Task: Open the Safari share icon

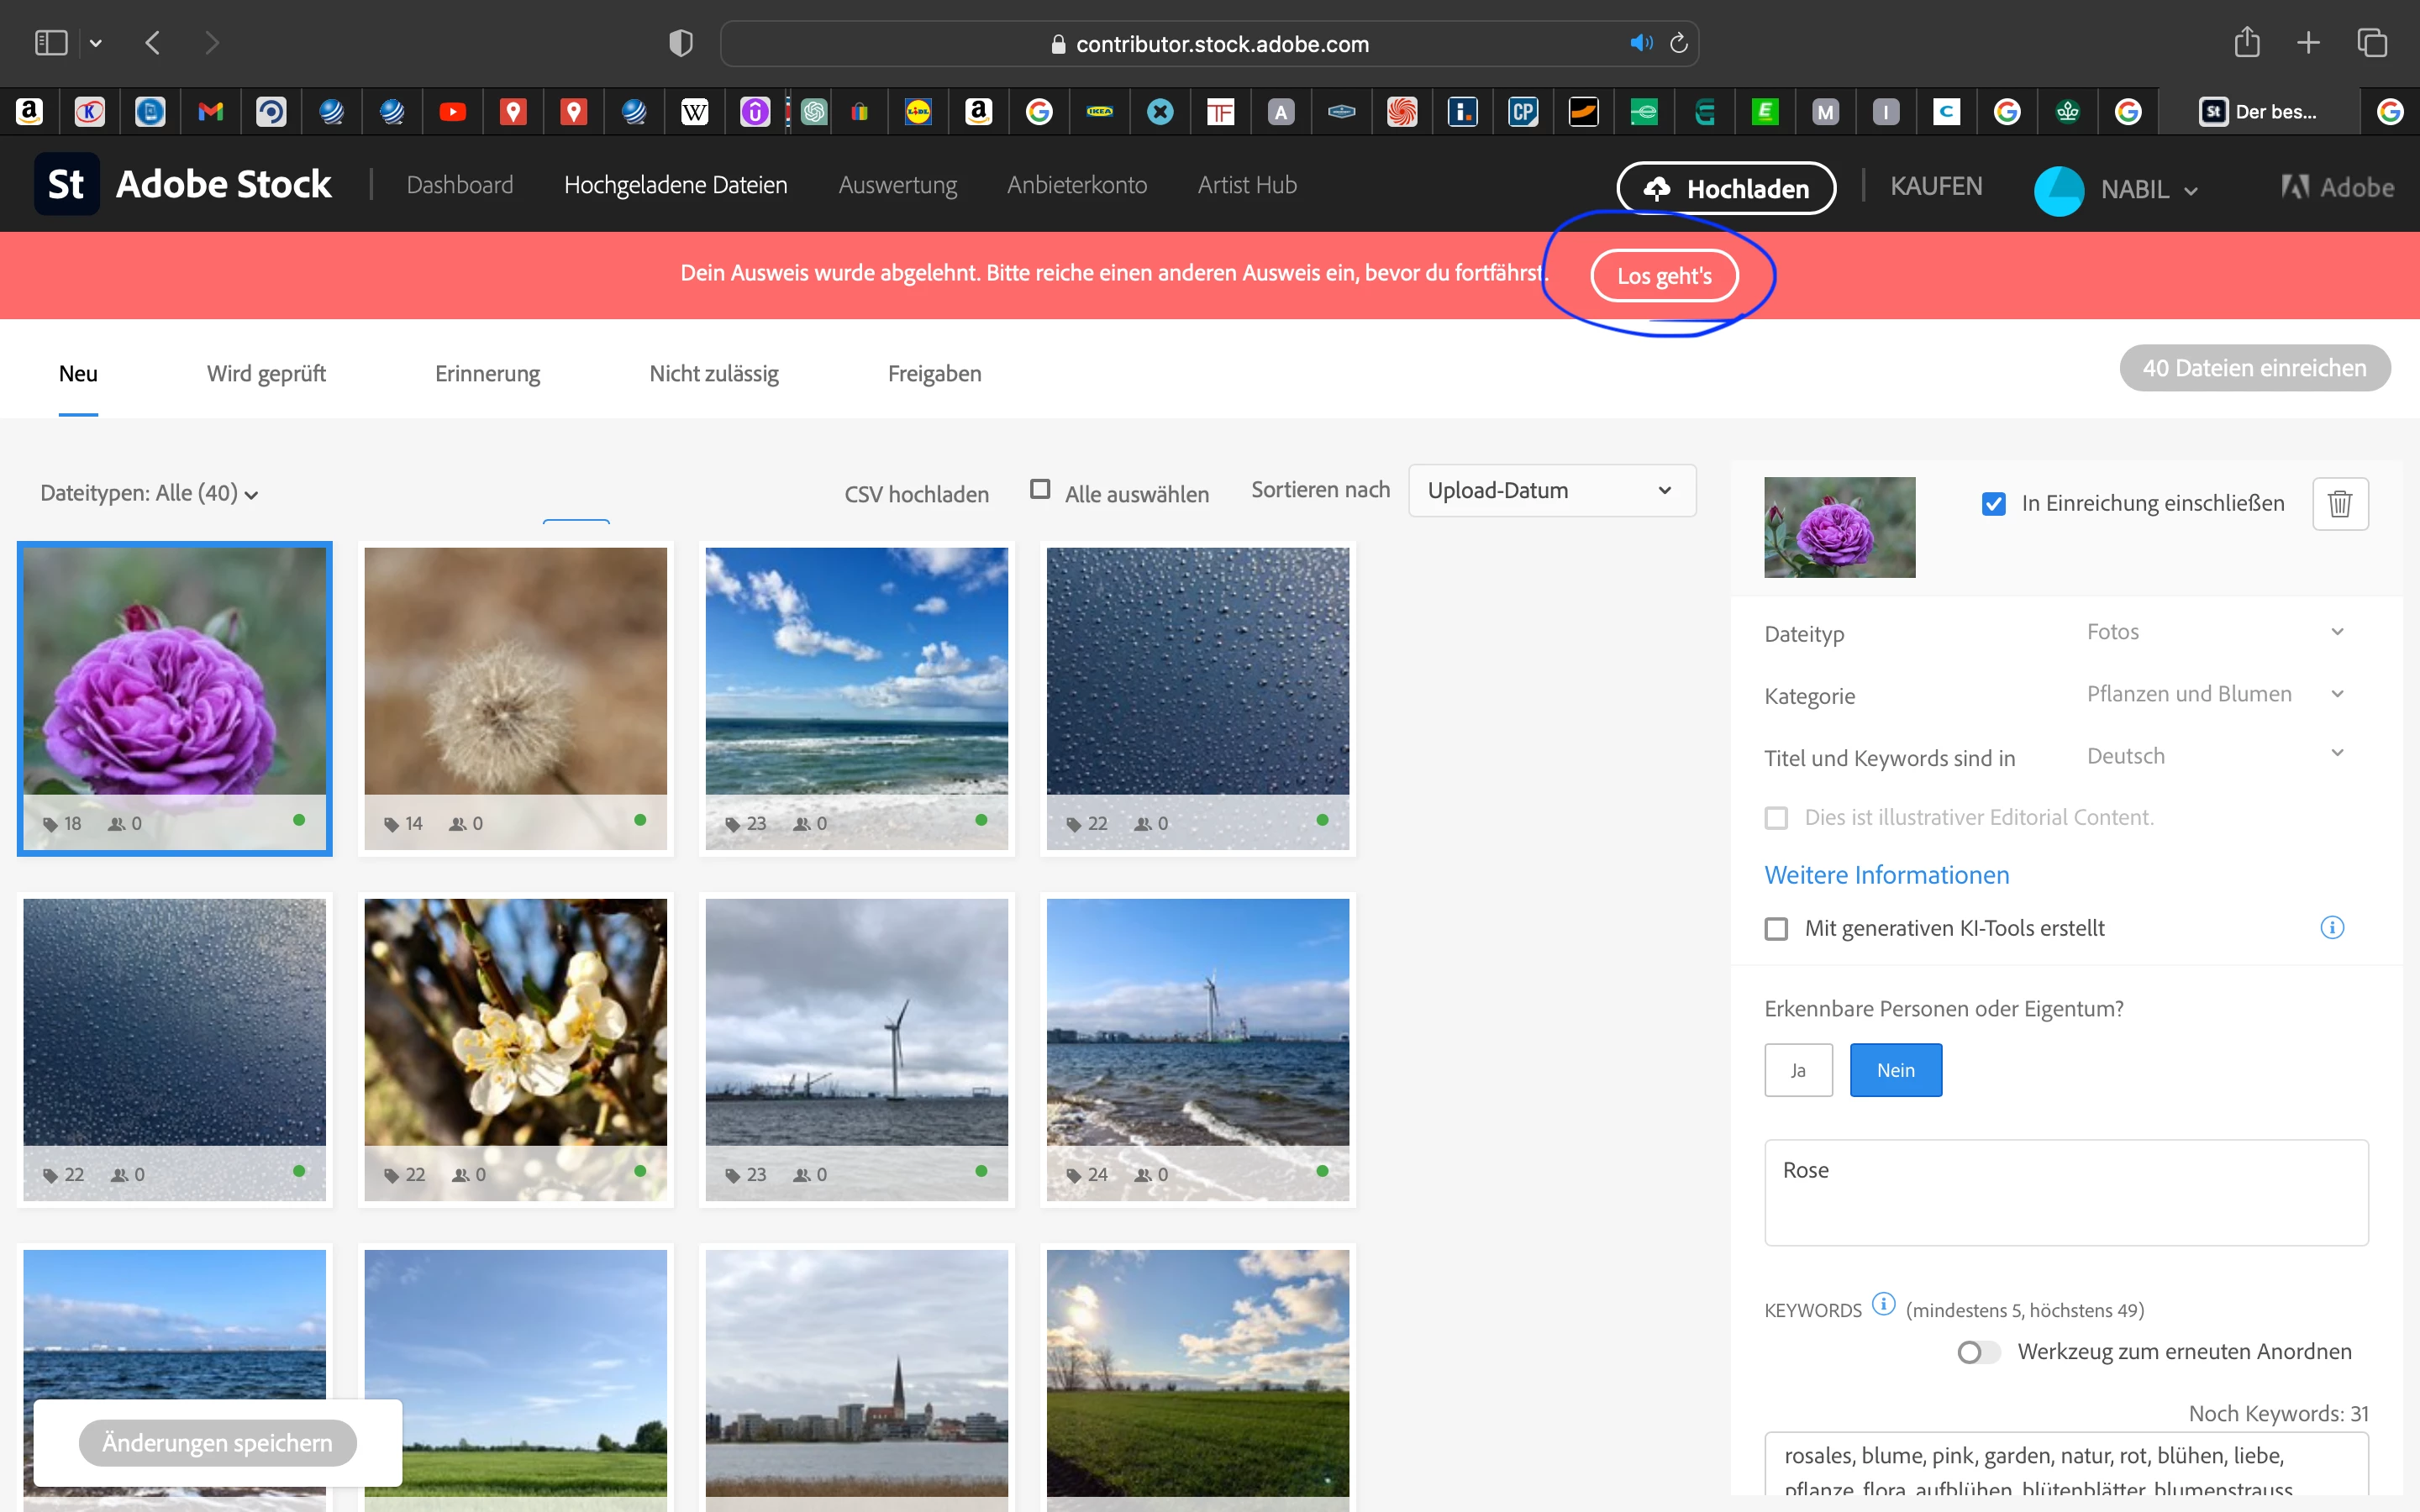Action: point(2246,43)
